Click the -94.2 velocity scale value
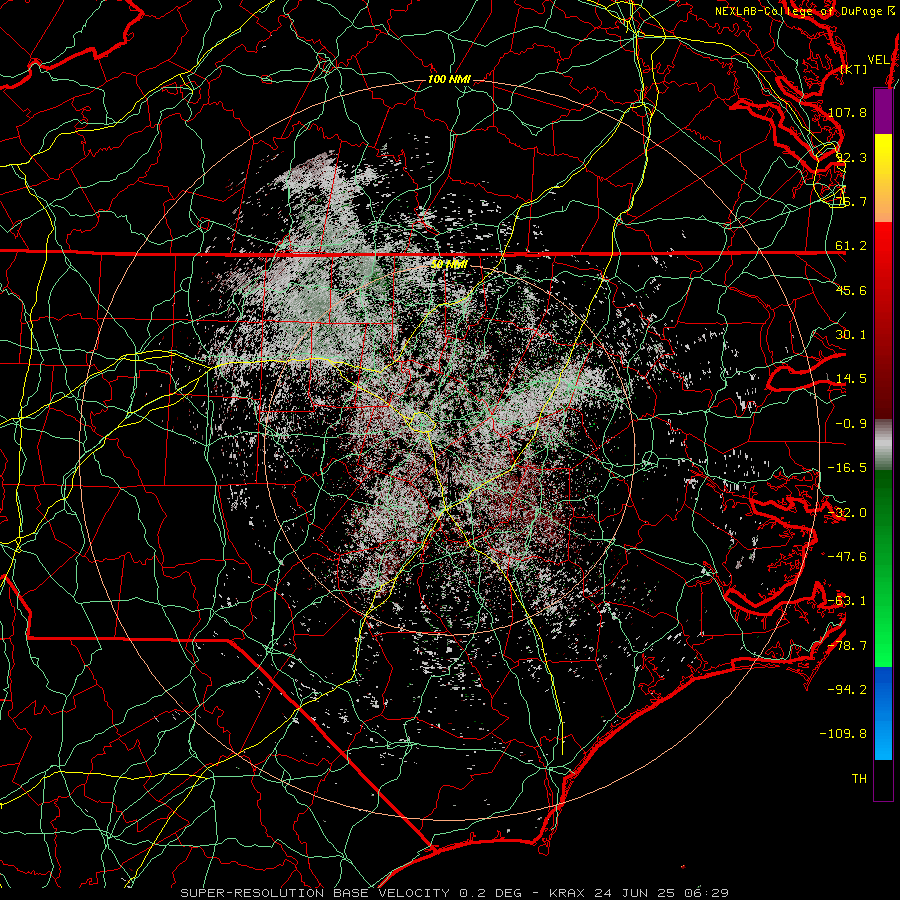 847,690
